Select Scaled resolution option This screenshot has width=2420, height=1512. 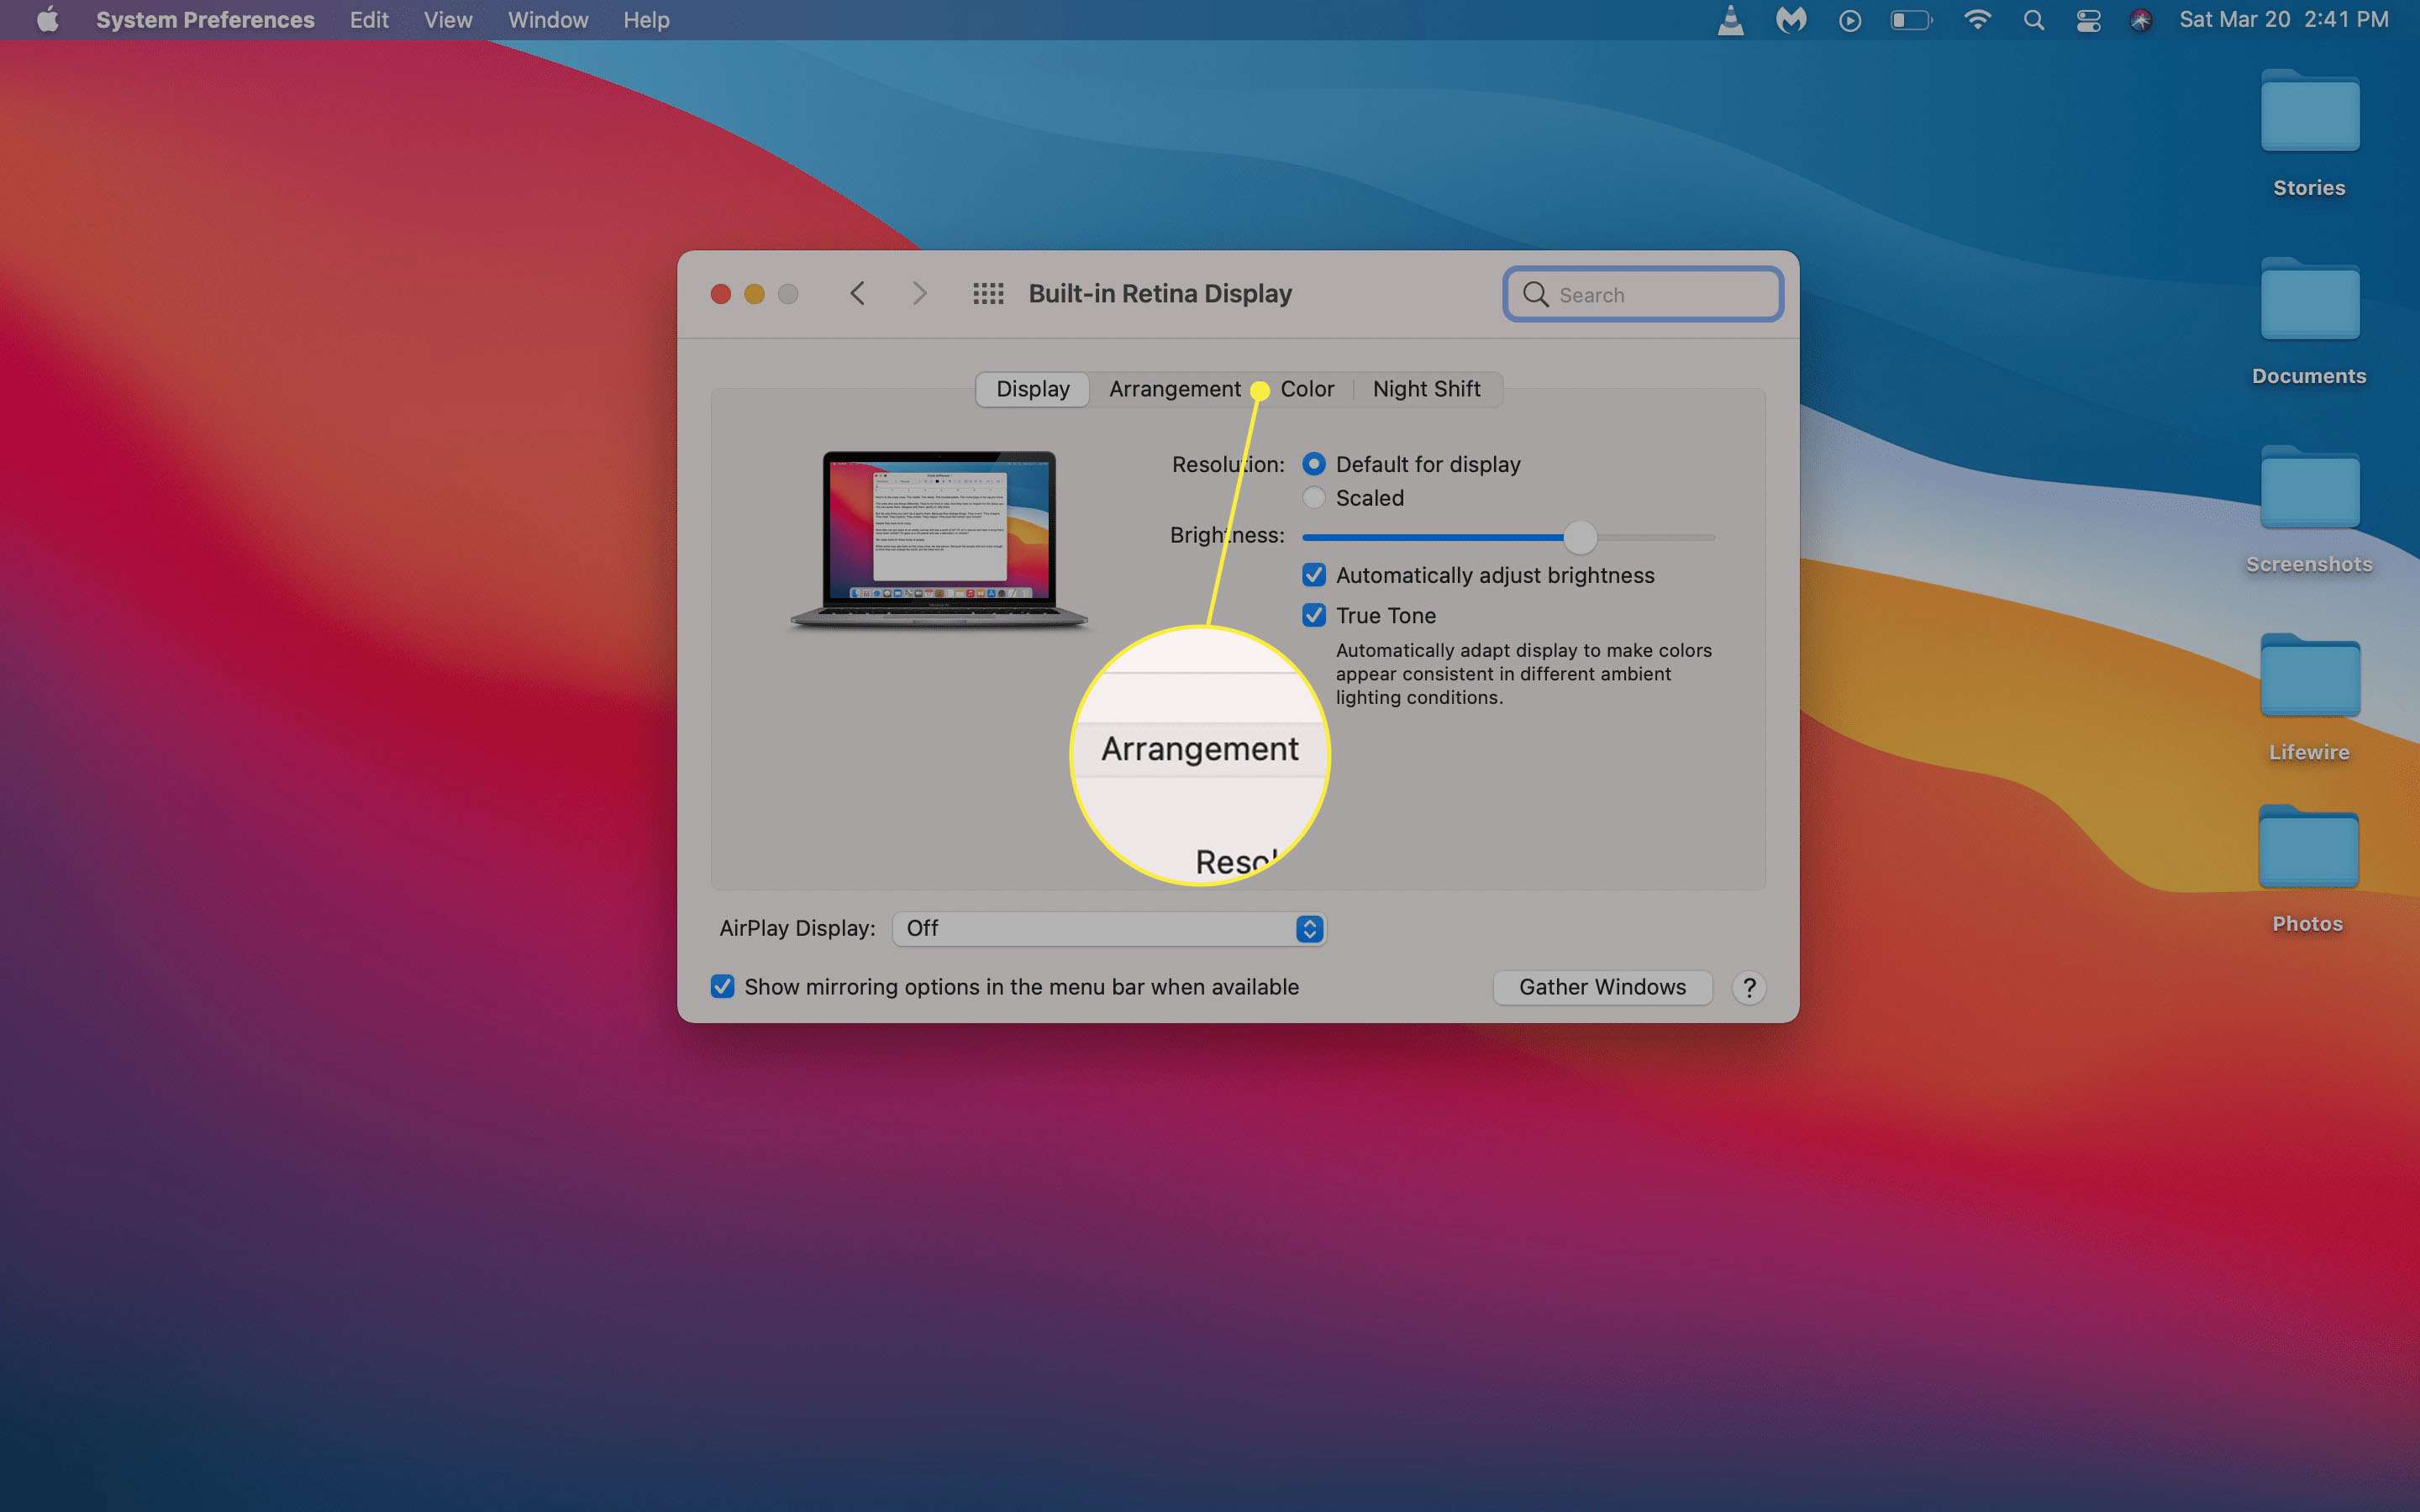click(1315, 496)
